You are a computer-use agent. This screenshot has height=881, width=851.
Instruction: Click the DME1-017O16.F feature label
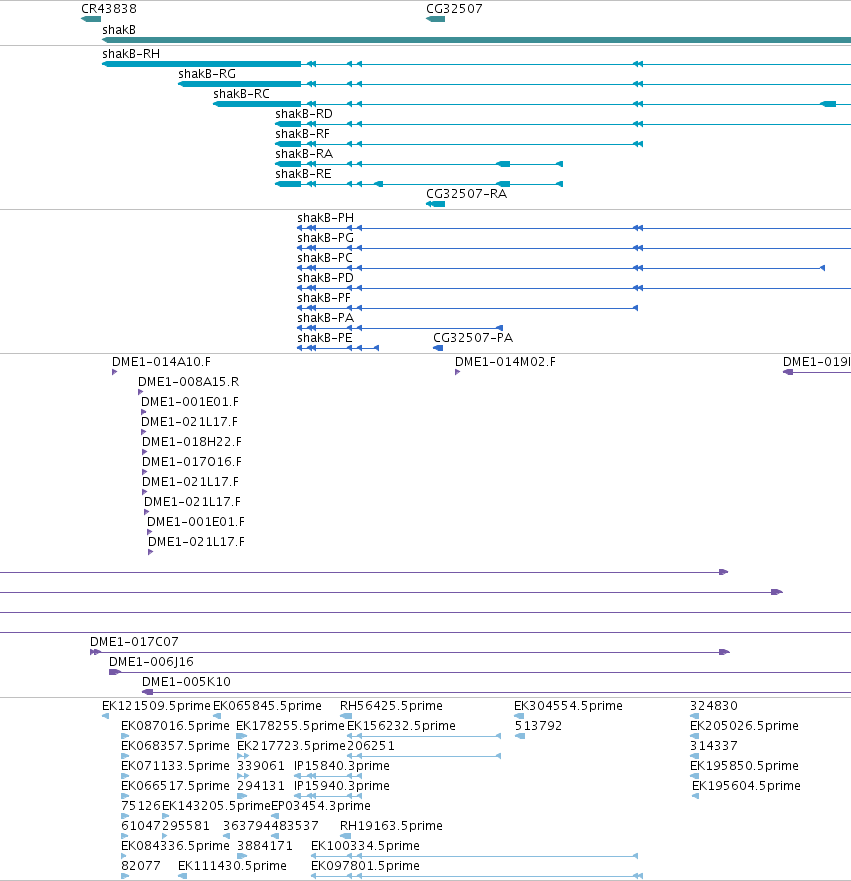pyautogui.click(x=192, y=462)
